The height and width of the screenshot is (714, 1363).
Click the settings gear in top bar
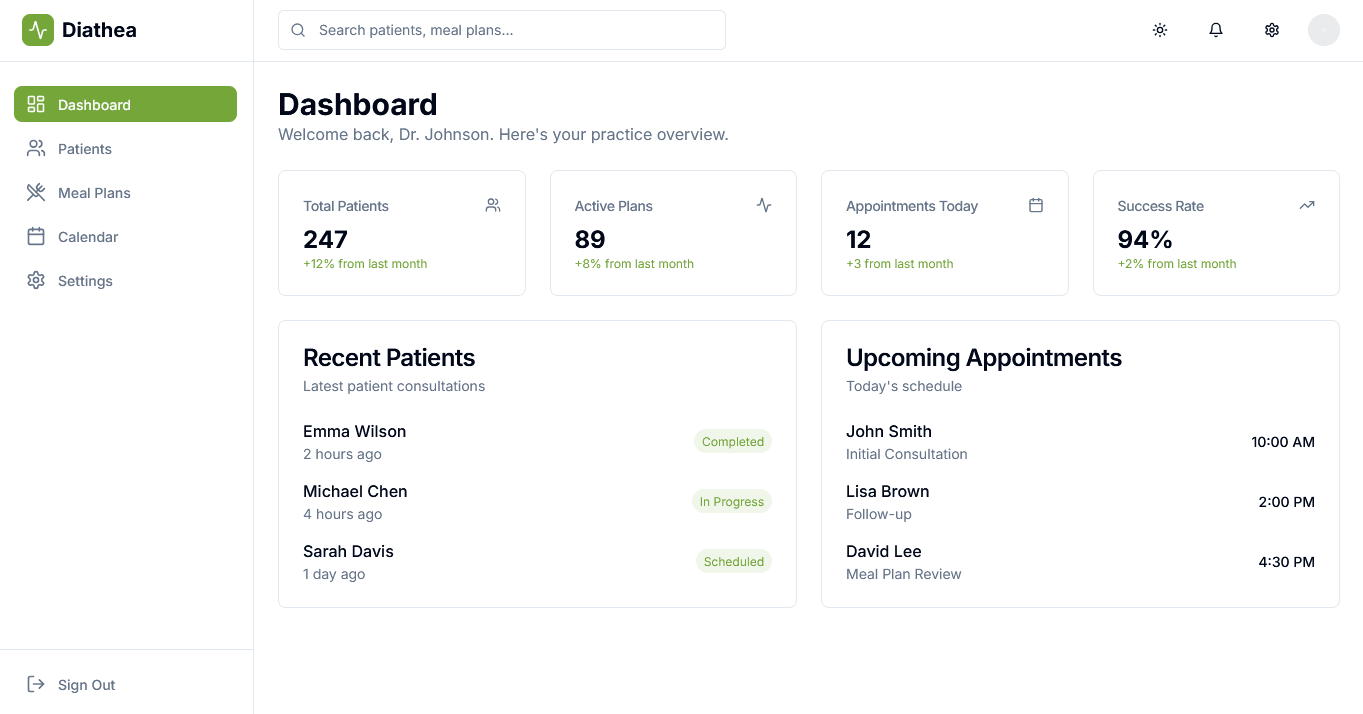[x=1271, y=30]
